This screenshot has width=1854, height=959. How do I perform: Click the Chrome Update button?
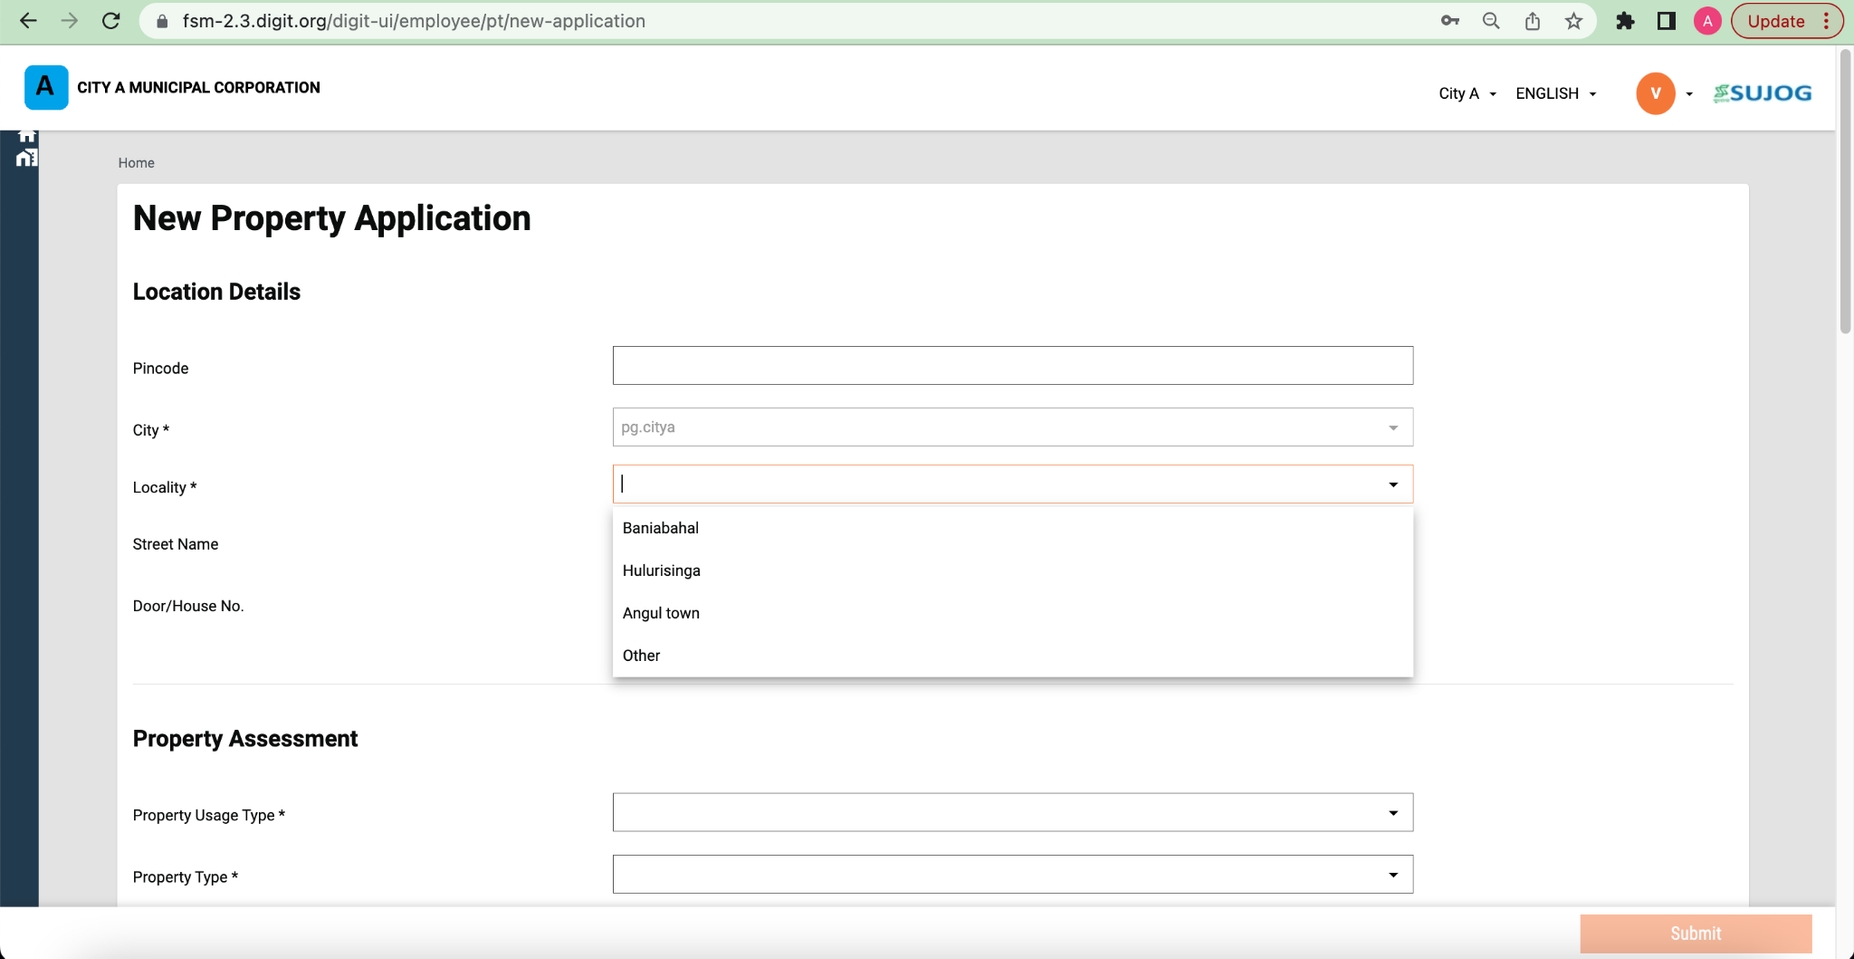click(1775, 21)
